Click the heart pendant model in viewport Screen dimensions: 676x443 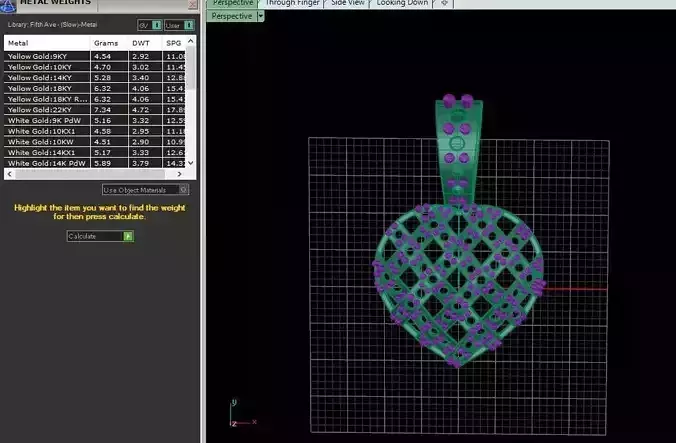pyautogui.click(x=458, y=284)
